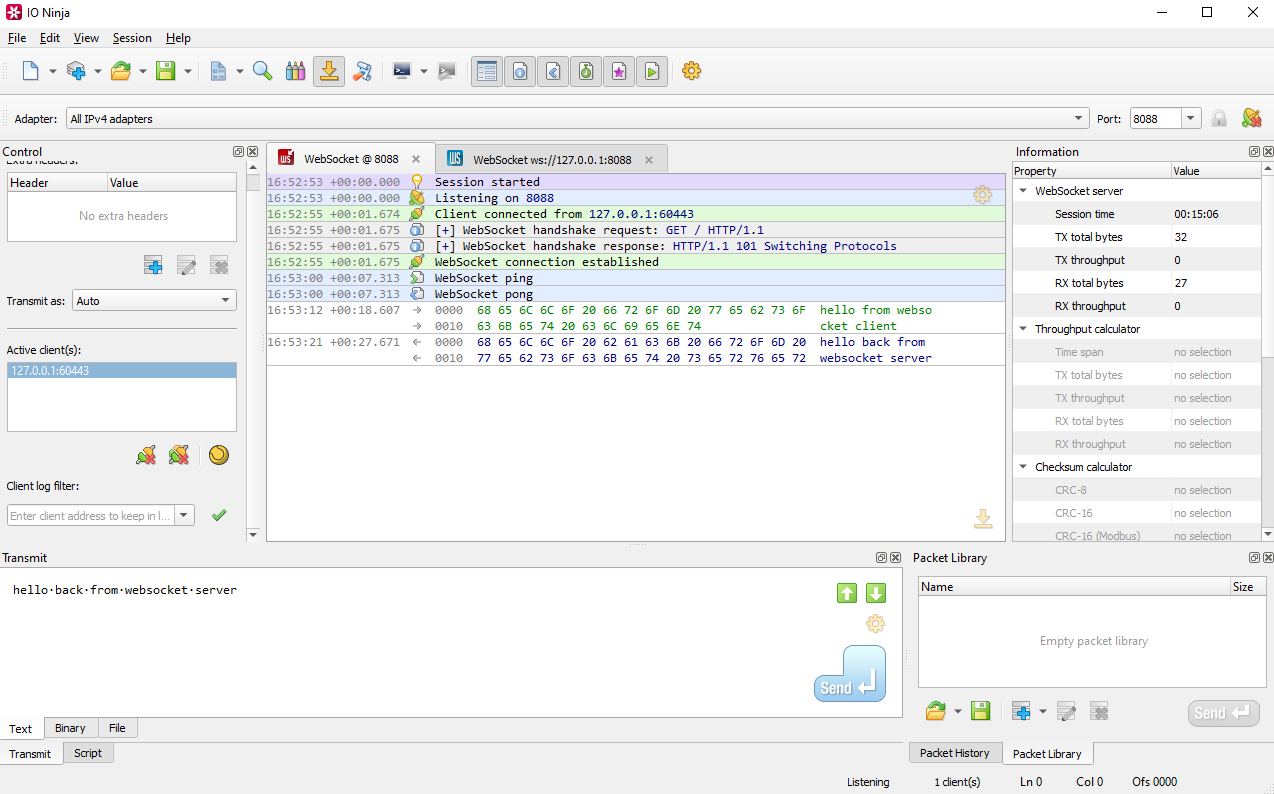This screenshot has height=794, width=1274.
Task: Click the Packet Library open folder icon
Action: 936,712
